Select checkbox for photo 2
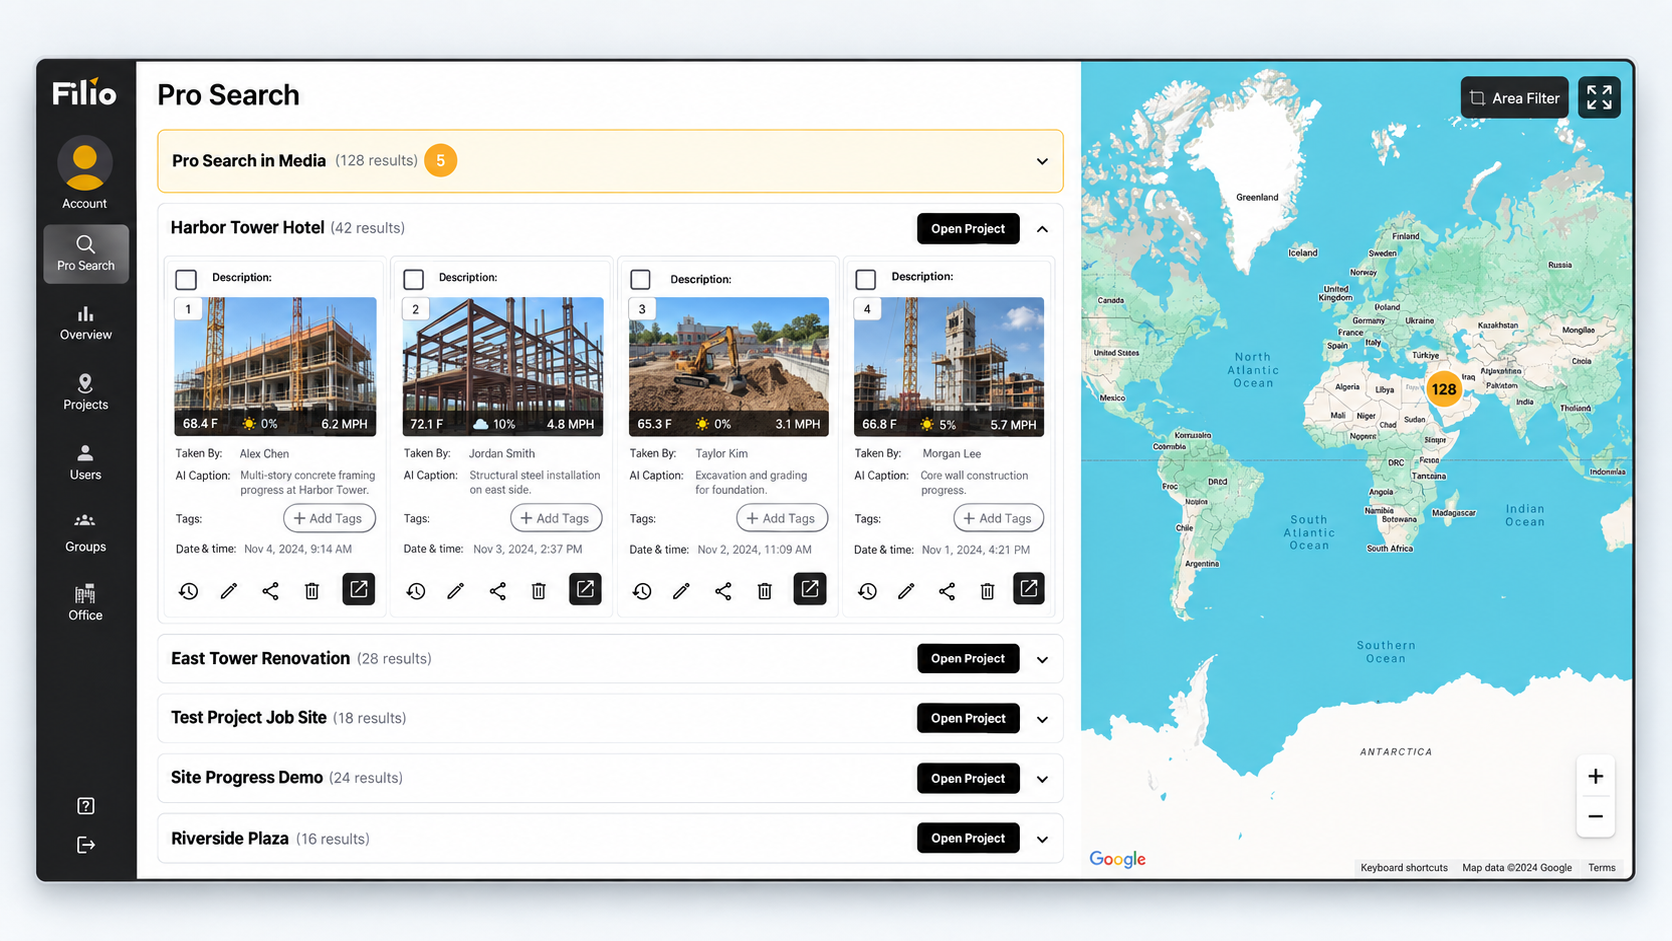Image resolution: width=1672 pixels, height=941 pixels. tap(413, 279)
